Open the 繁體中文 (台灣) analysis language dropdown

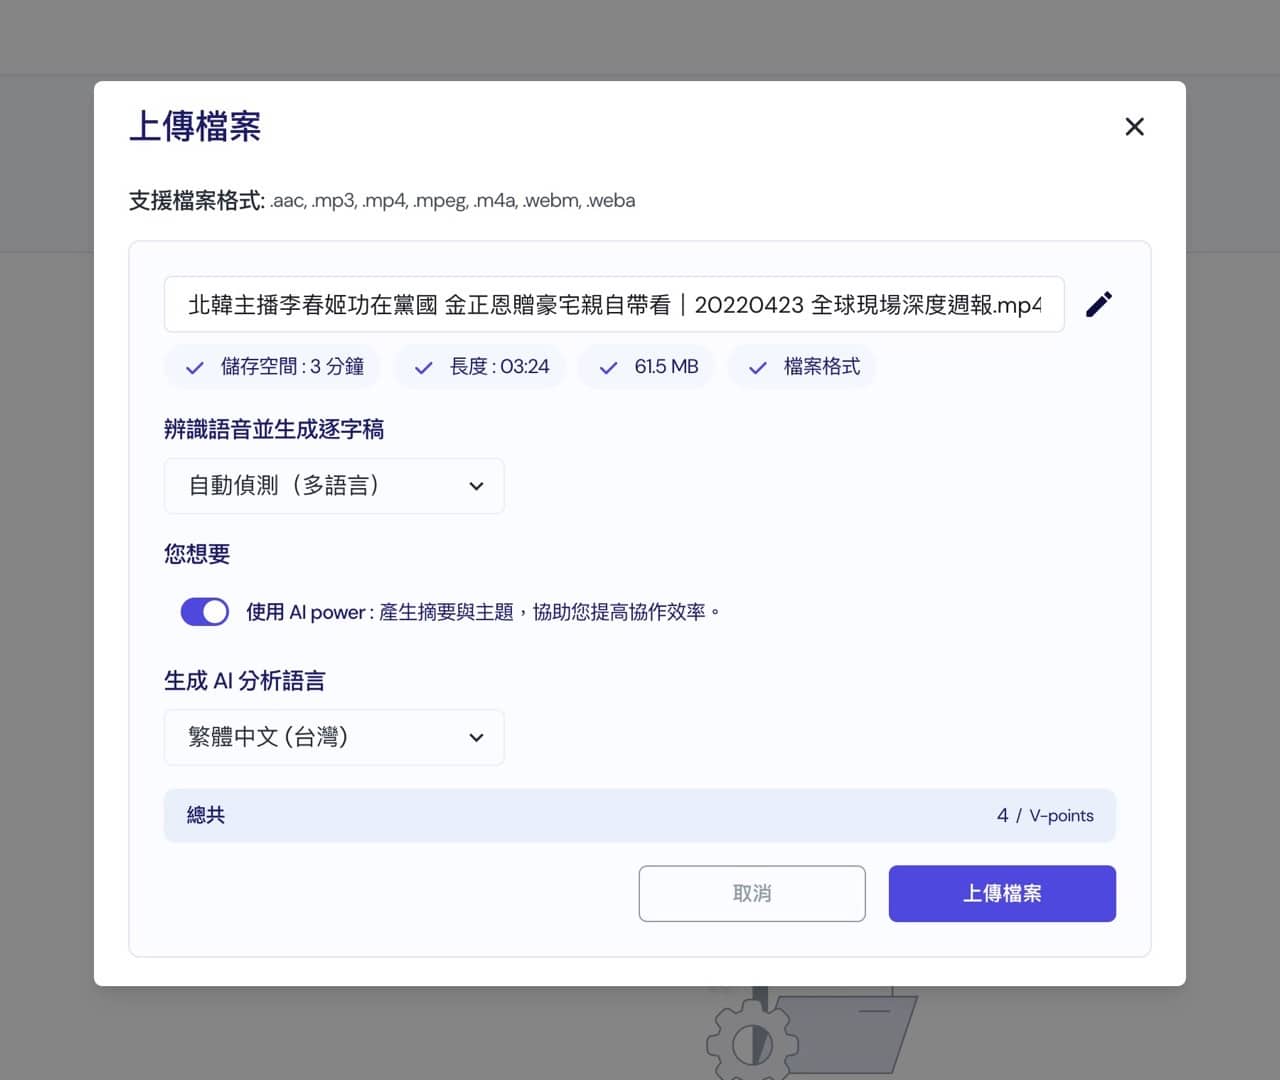coord(334,738)
